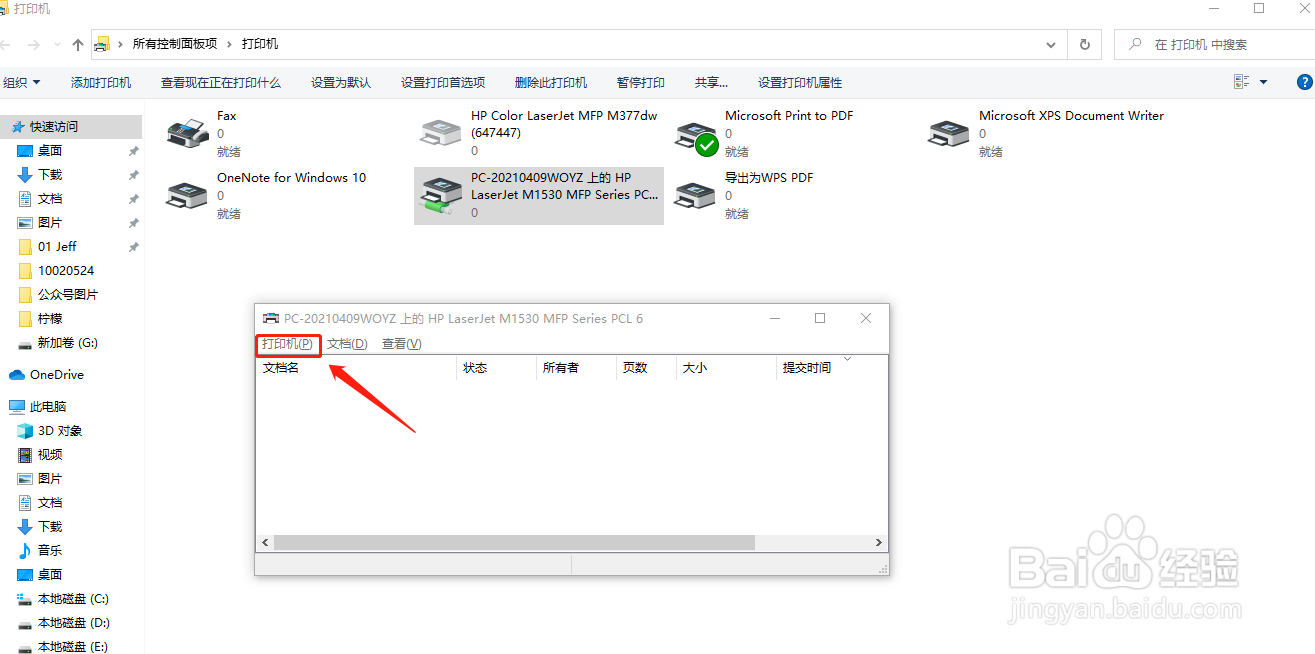1315x654 pixels.
Task: Click left arrow of queue horizontal scrollbar
Action: click(x=265, y=542)
